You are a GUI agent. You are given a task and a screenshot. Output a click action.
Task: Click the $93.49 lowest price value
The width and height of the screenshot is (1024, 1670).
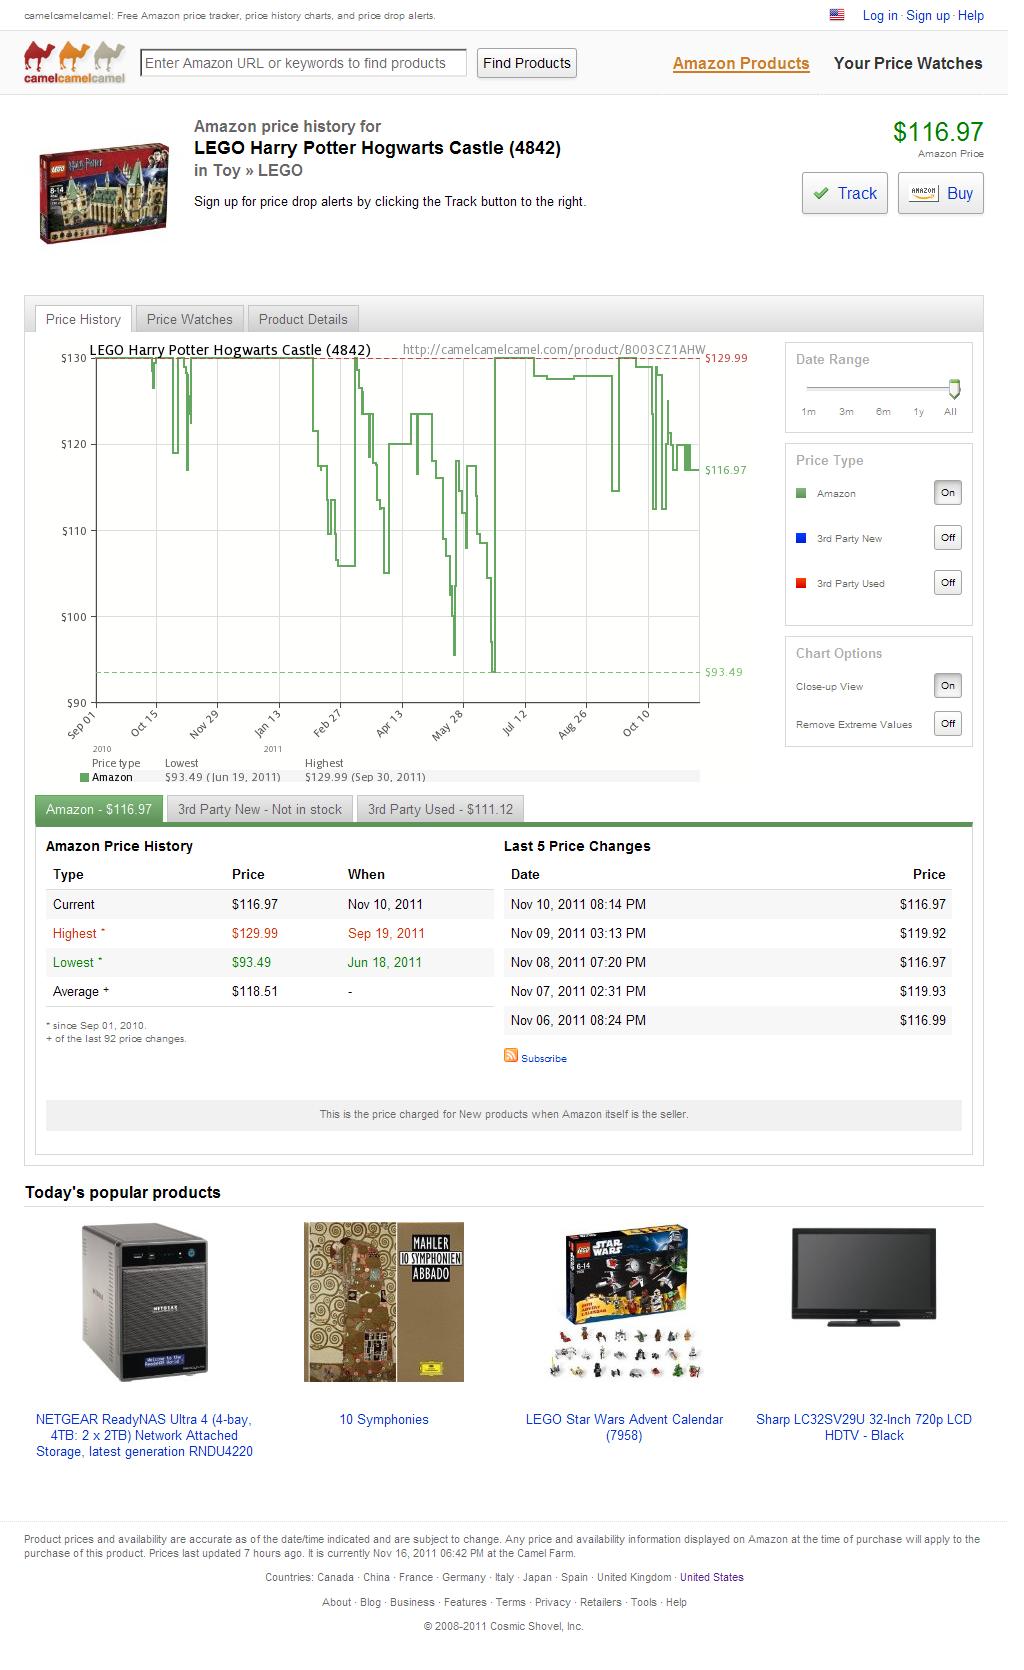tap(251, 962)
